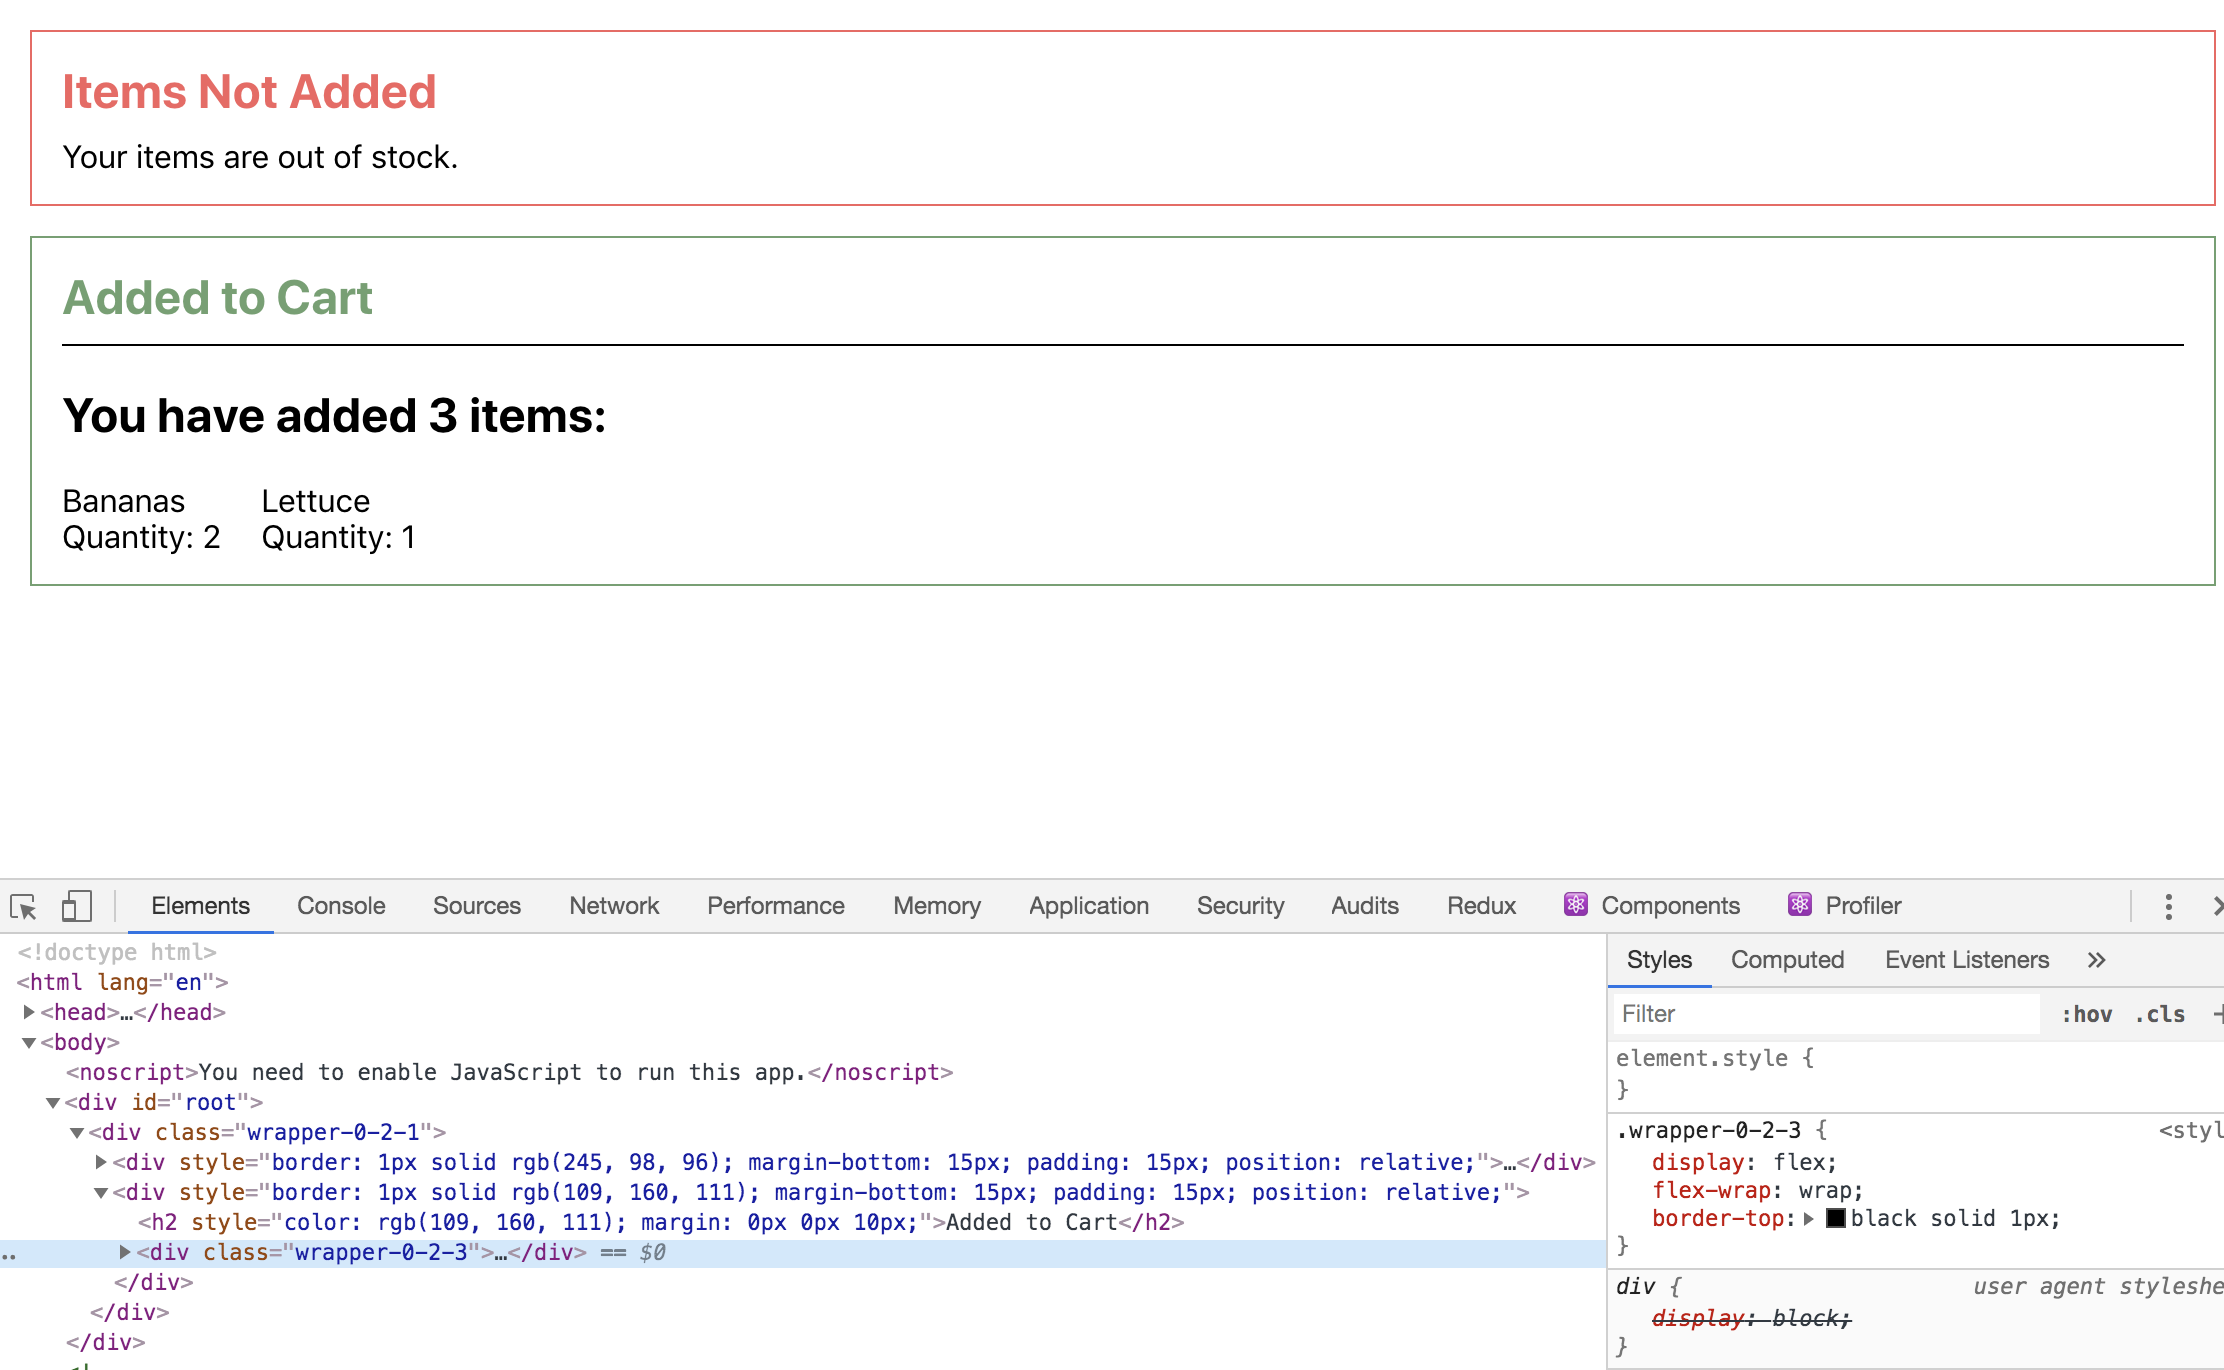Click the React Components tab icon
Screen dimensions: 2224x1370
(x=1576, y=904)
